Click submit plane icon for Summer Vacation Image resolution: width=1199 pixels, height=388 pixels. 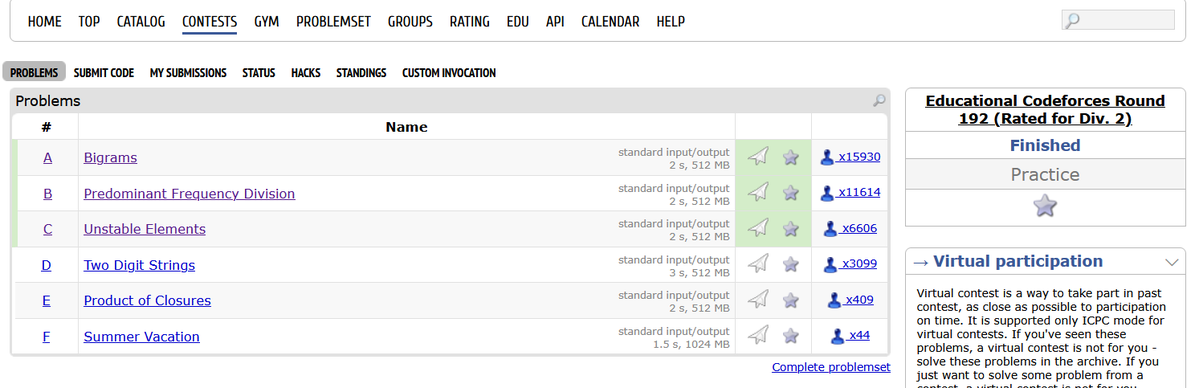point(757,335)
